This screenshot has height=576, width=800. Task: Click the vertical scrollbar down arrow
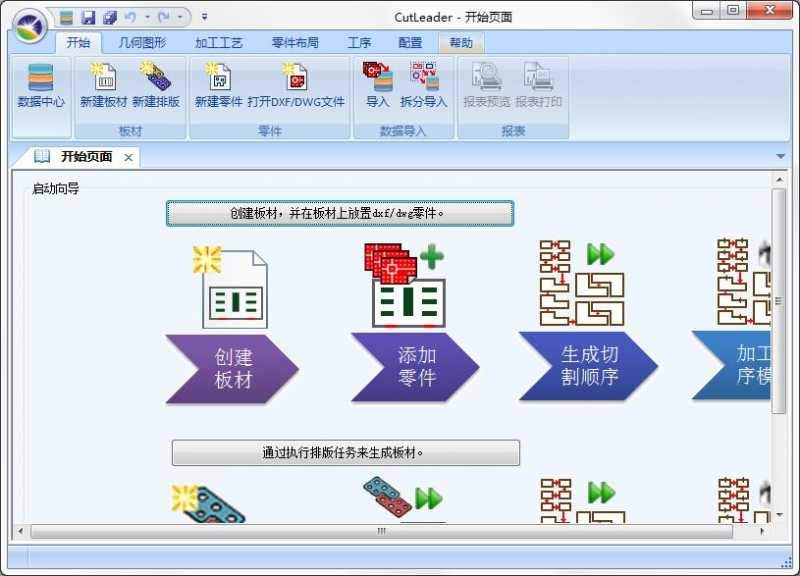tap(779, 515)
